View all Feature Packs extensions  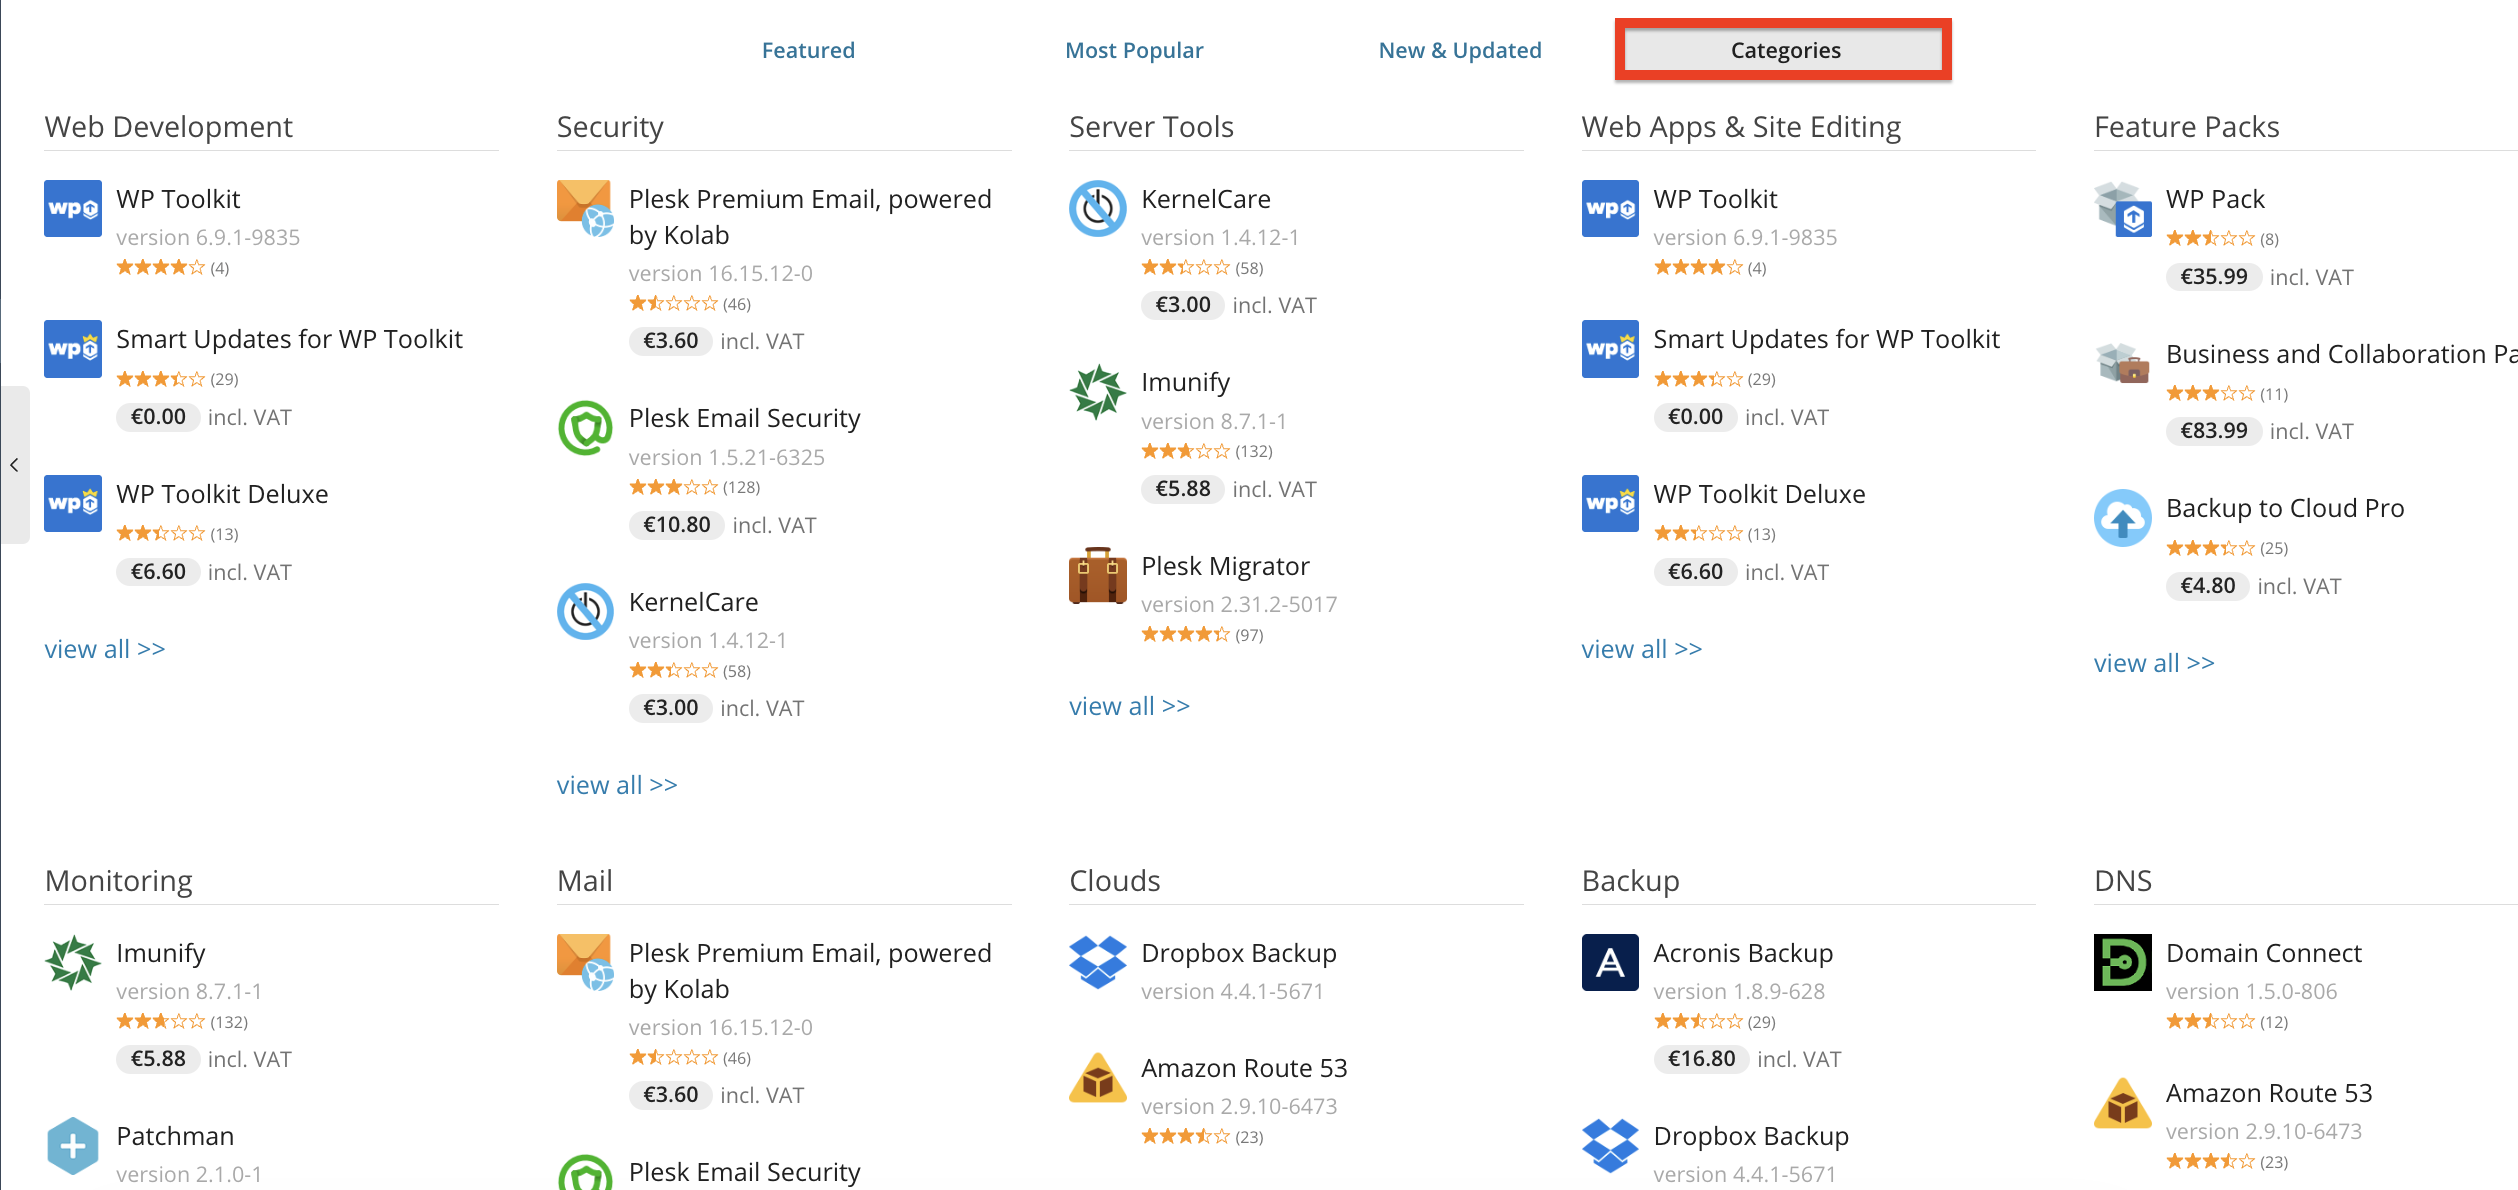(2154, 663)
